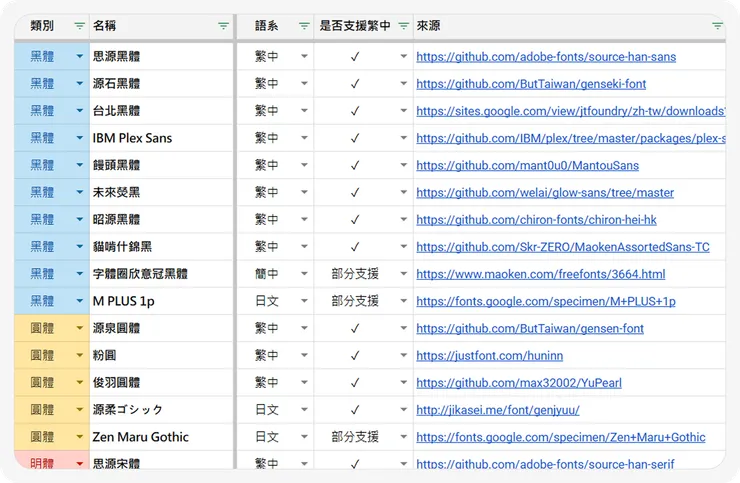
Task: Open the jikasei.me genjyuu link
Action: point(498,409)
